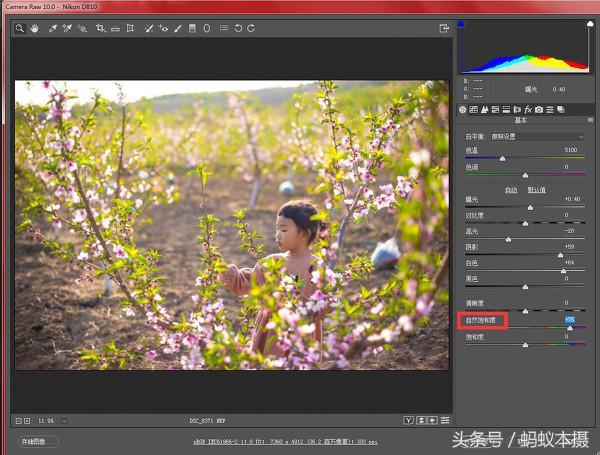Select the Graduated Filter tool
This screenshot has height=455, width=600.
pos(192,28)
